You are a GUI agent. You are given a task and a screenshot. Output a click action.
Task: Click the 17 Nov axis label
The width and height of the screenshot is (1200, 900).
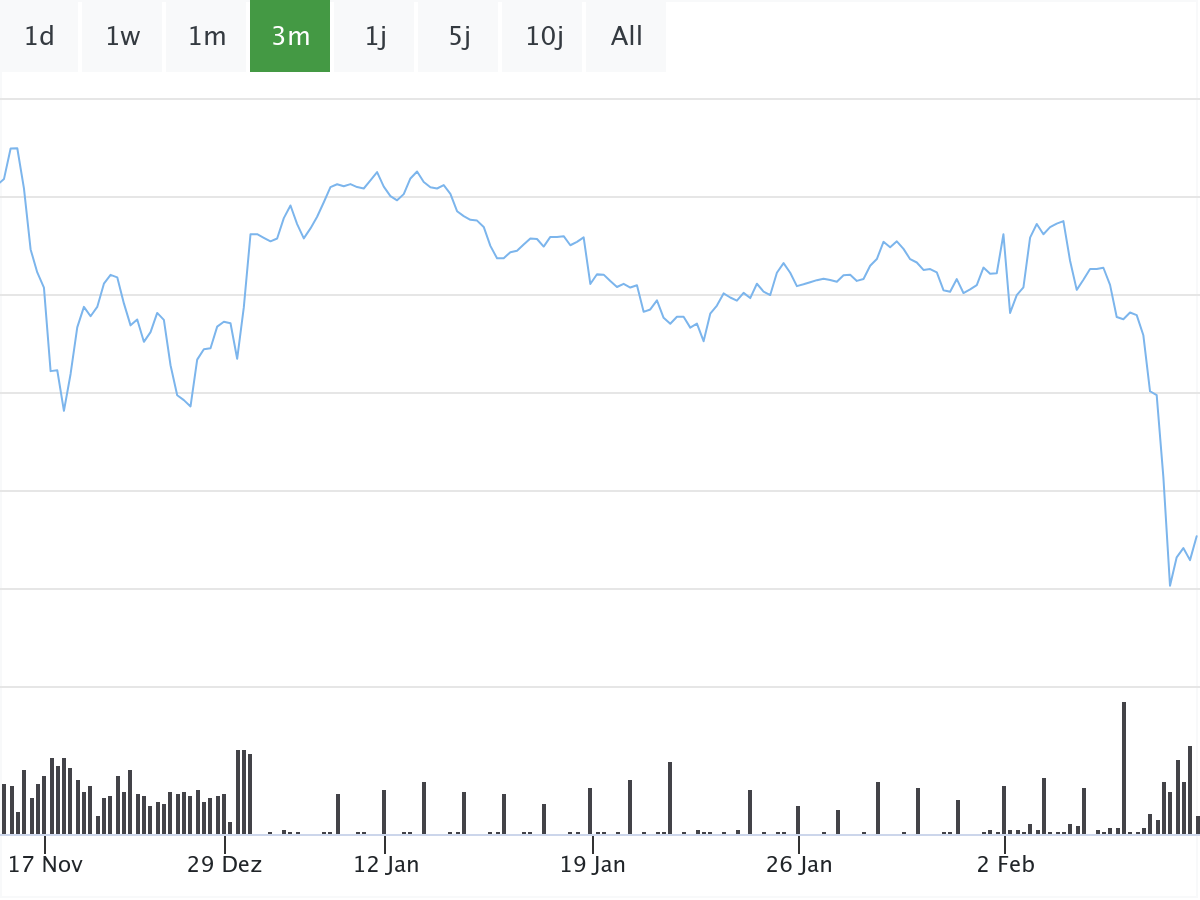(46, 864)
